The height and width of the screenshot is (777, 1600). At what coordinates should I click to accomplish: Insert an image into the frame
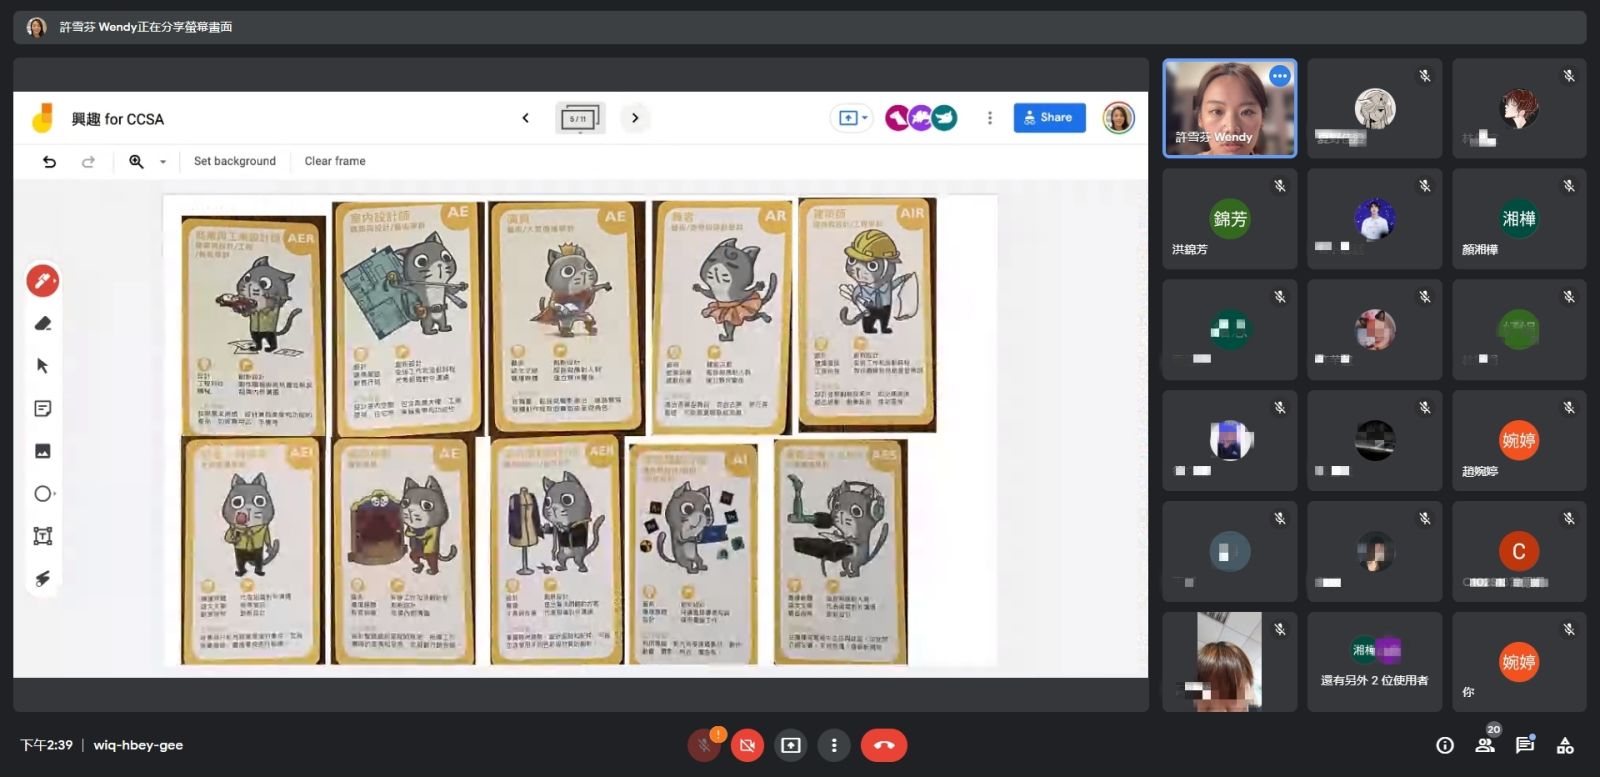43,451
